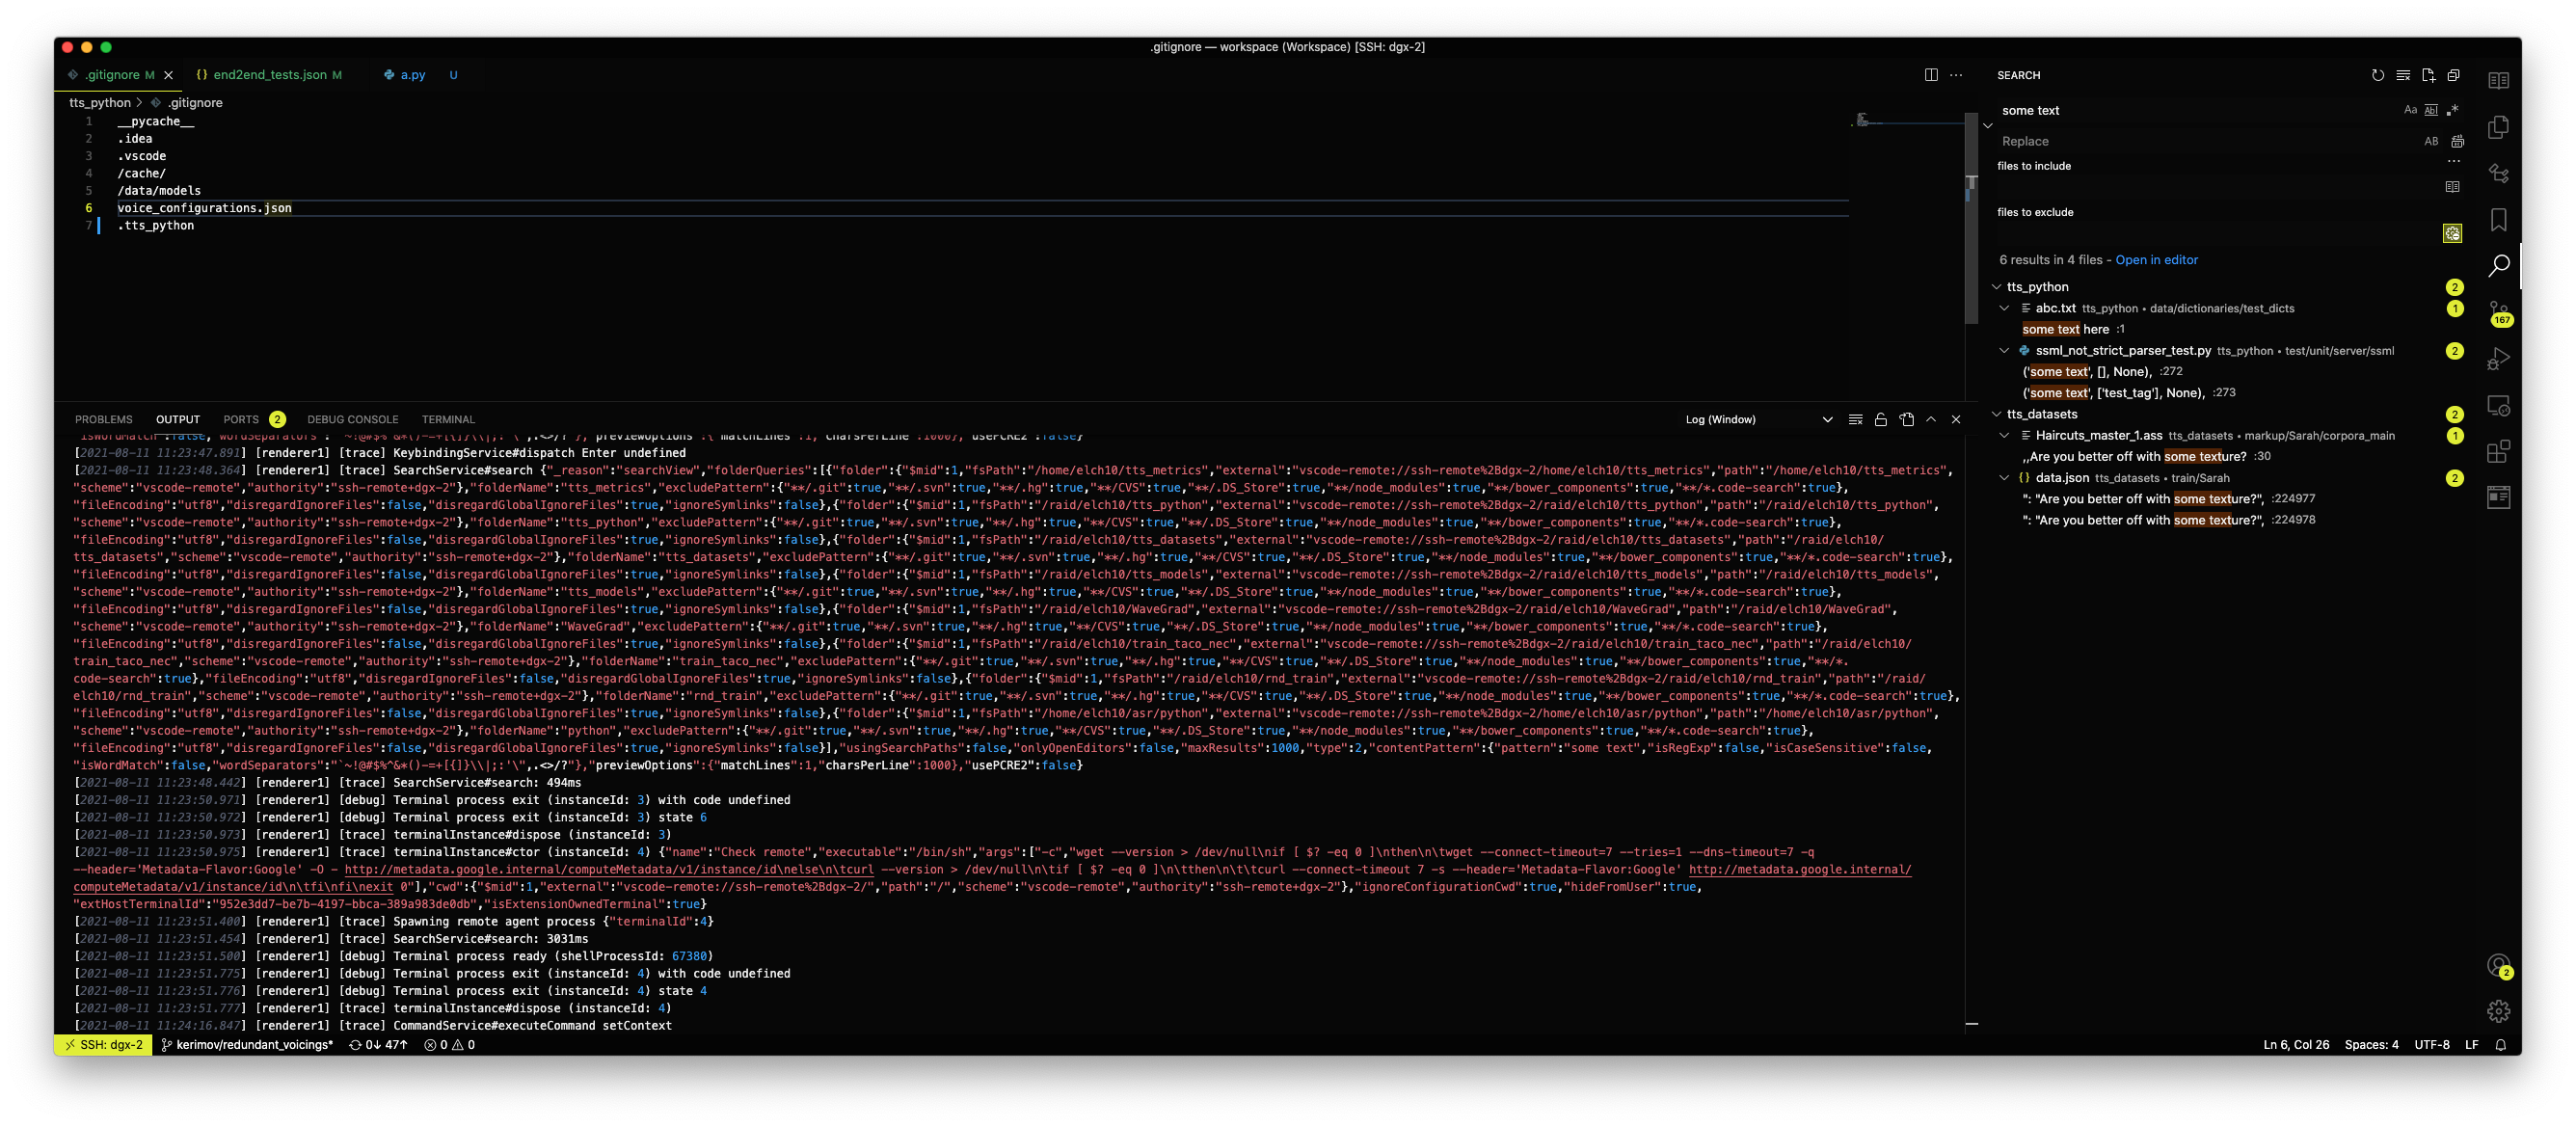
Task: Switch to the PROBLEMS panel tab
Action: coord(103,420)
